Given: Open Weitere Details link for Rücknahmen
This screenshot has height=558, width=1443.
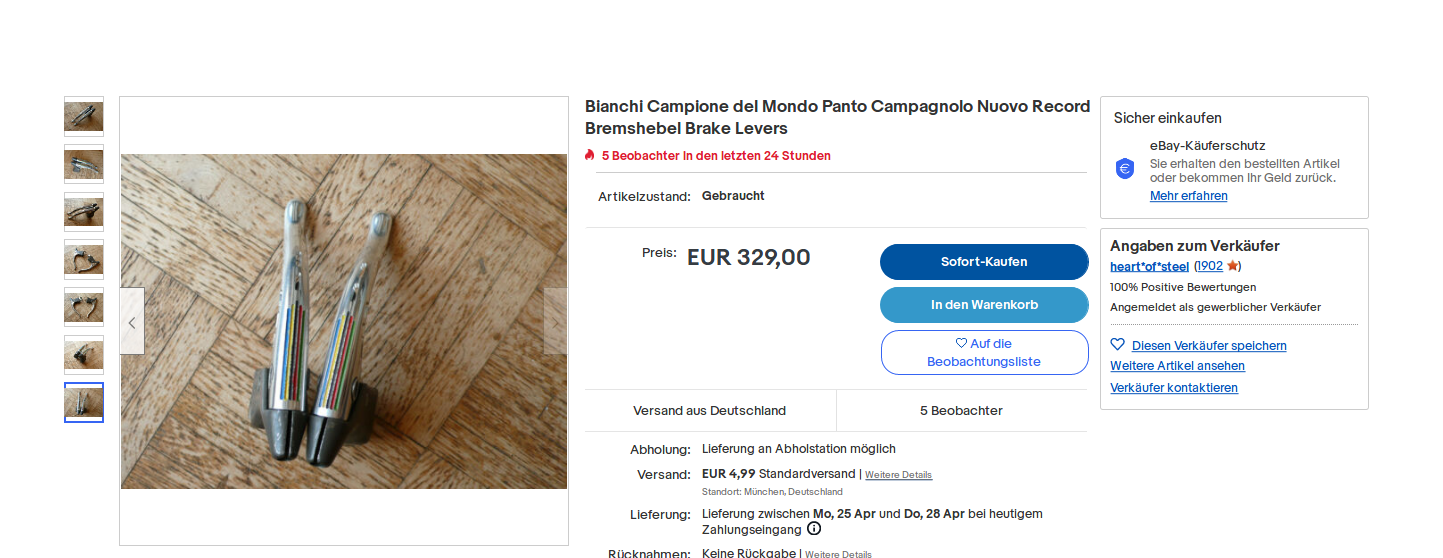Looking at the screenshot, I should (838, 554).
